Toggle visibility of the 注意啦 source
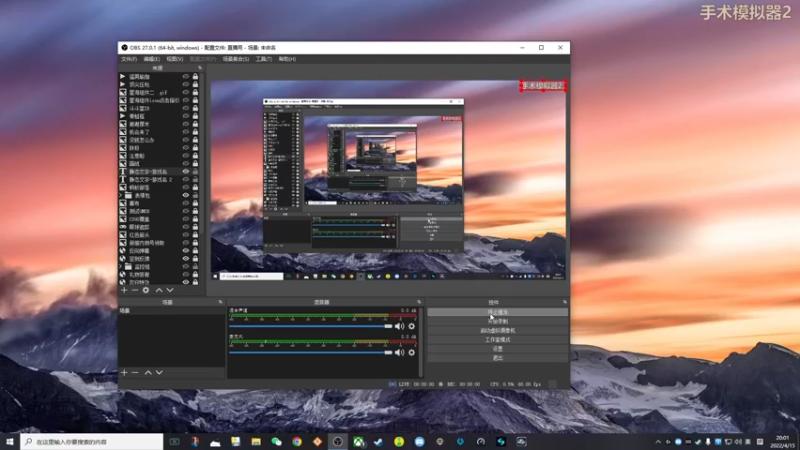The height and width of the screenshot is (450, 800). [x=186, y=156]
